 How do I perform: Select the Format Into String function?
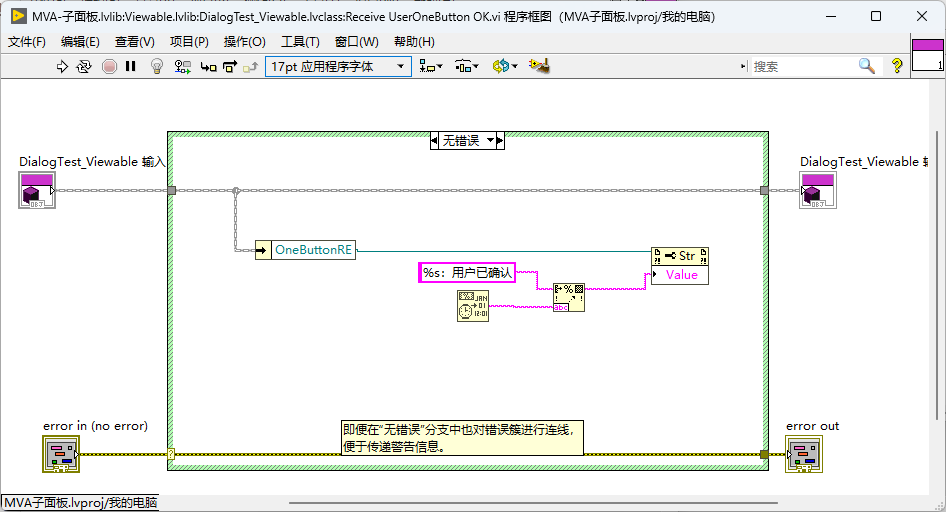[x=568, y=297]
